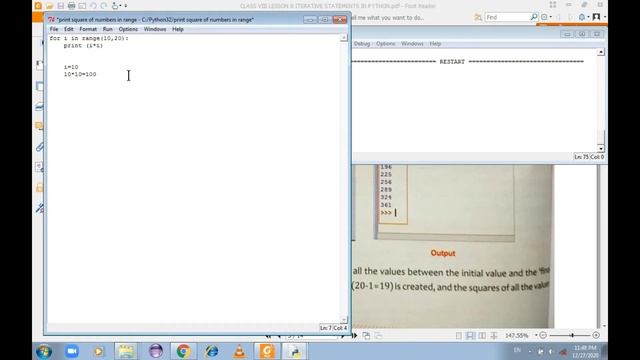Open the Windows menu in the Python shell window
This screenshot has height=360, width=640.
click(412, 44)
